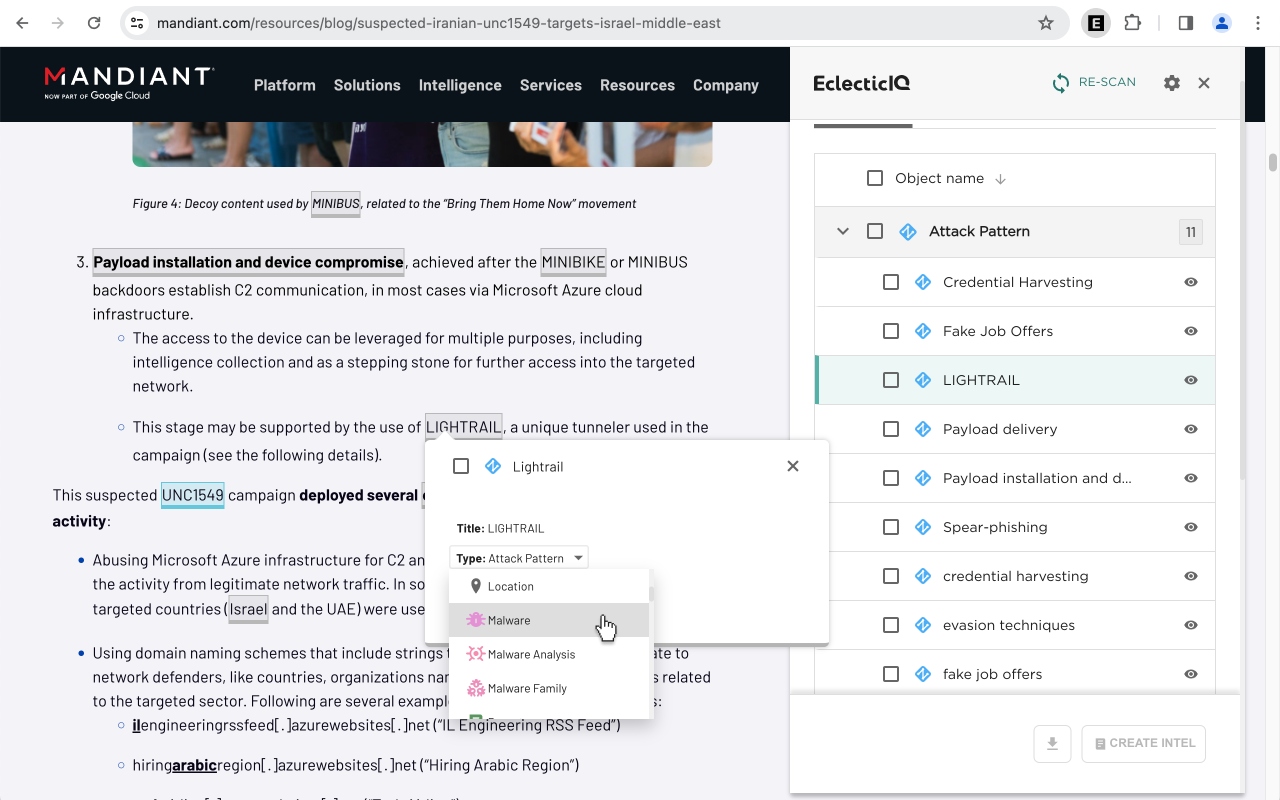Click the Malware bug icon in dropdown
1280x800 pixels.
[475, 620]
